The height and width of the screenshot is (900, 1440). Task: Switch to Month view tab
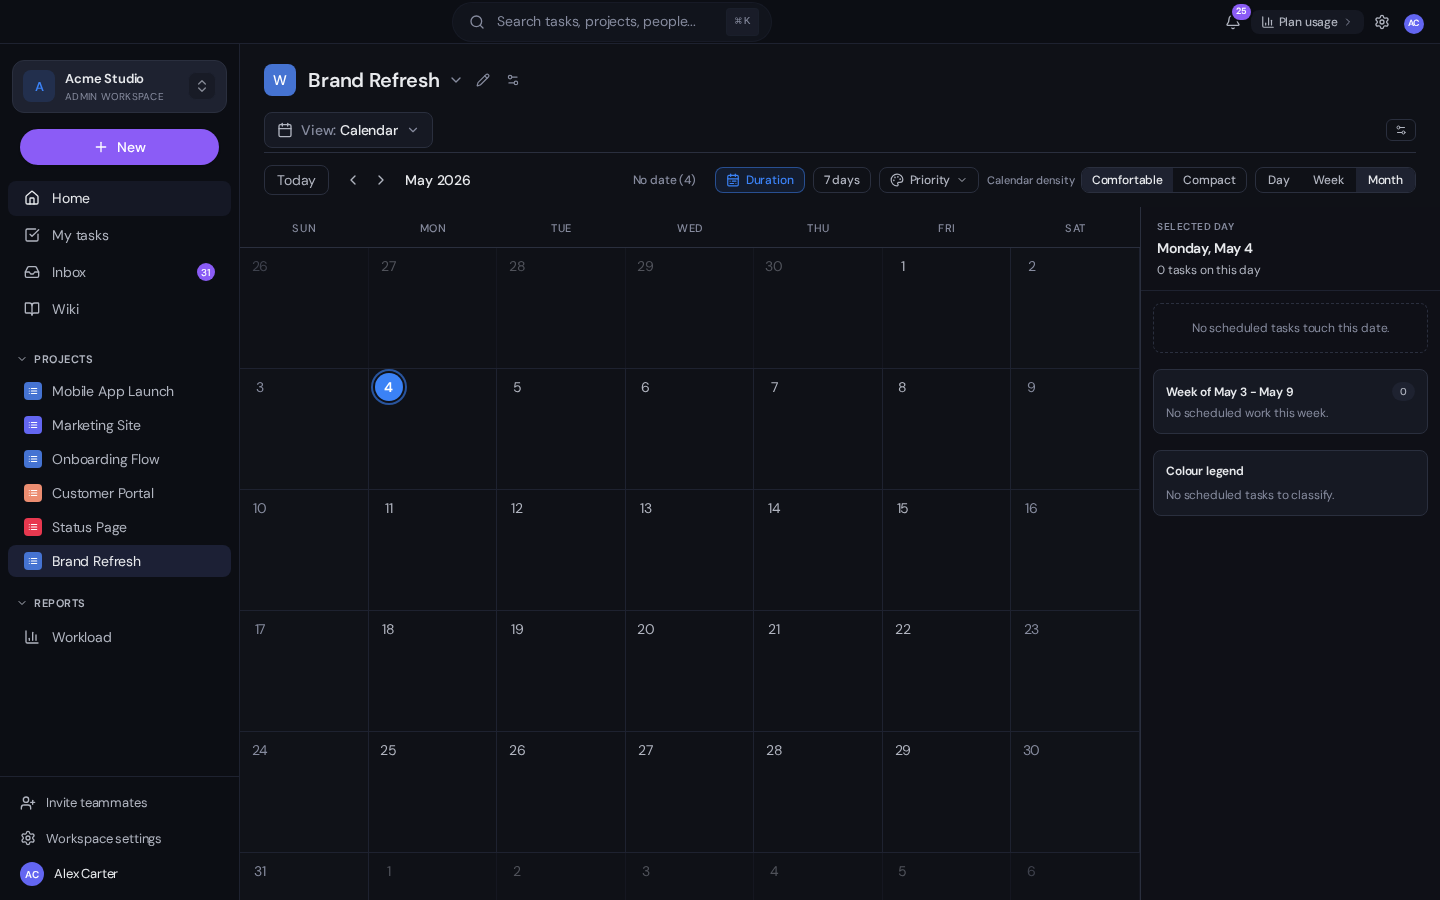click(x=1385, y=180)
